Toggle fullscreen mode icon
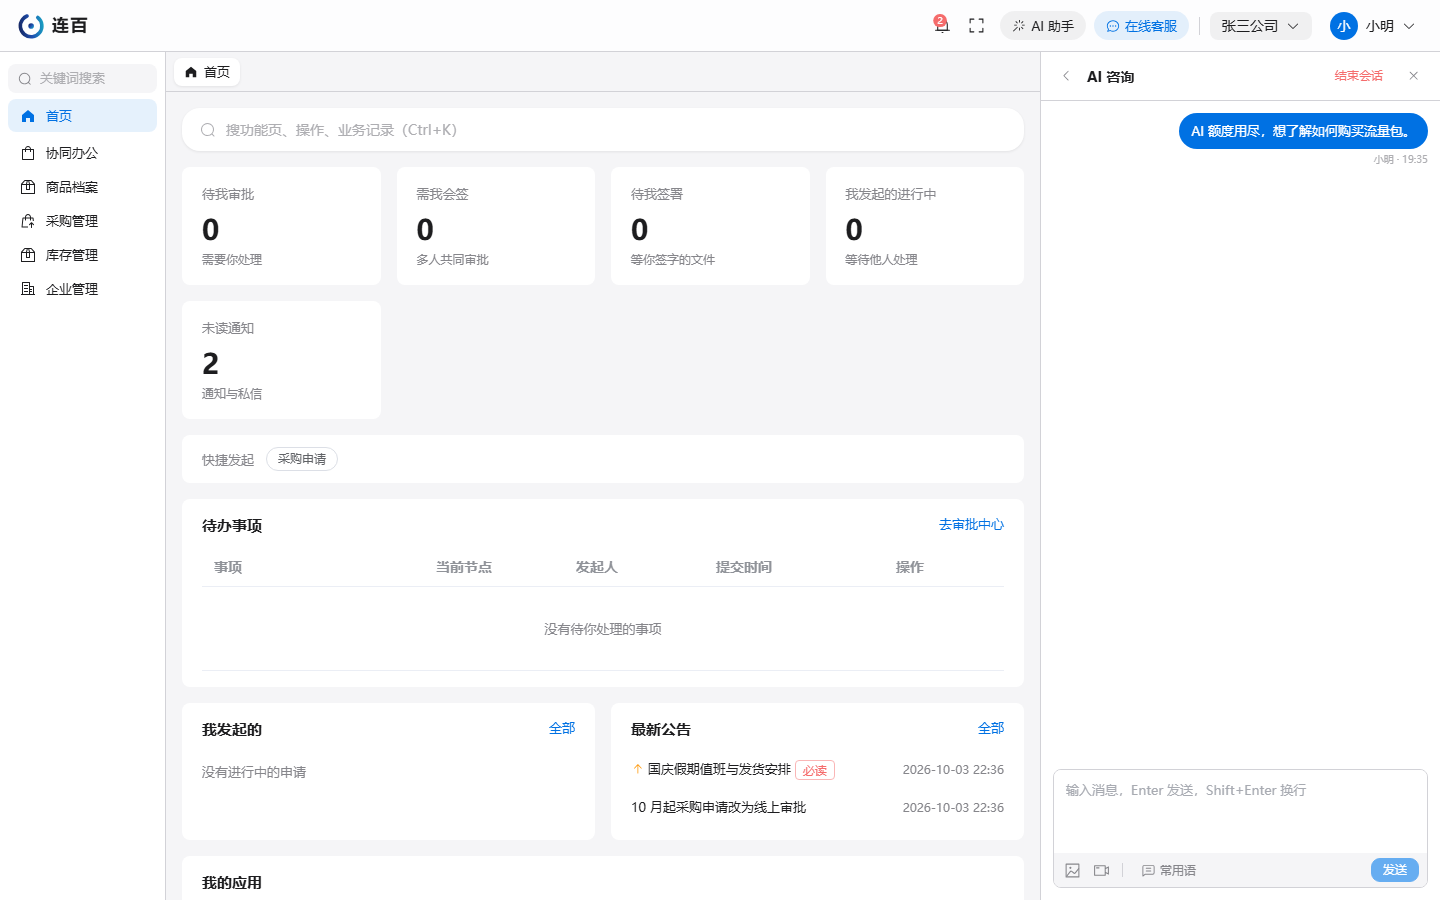 point(977,26)
